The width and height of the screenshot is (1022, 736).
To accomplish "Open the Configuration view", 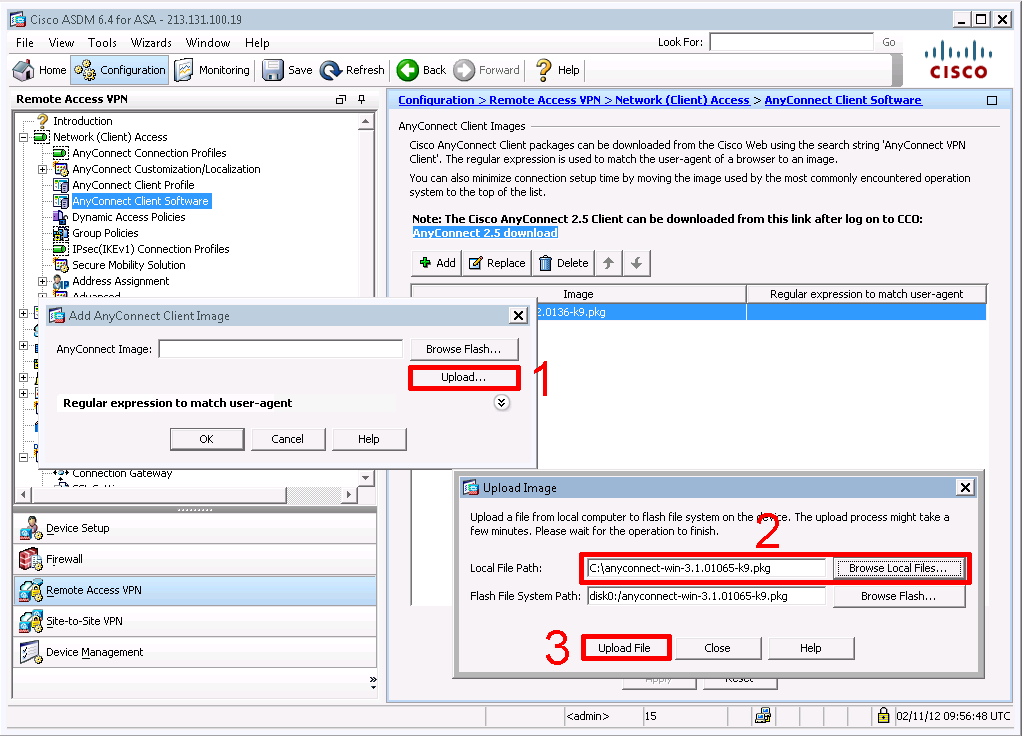I will [x=120, y=70].
